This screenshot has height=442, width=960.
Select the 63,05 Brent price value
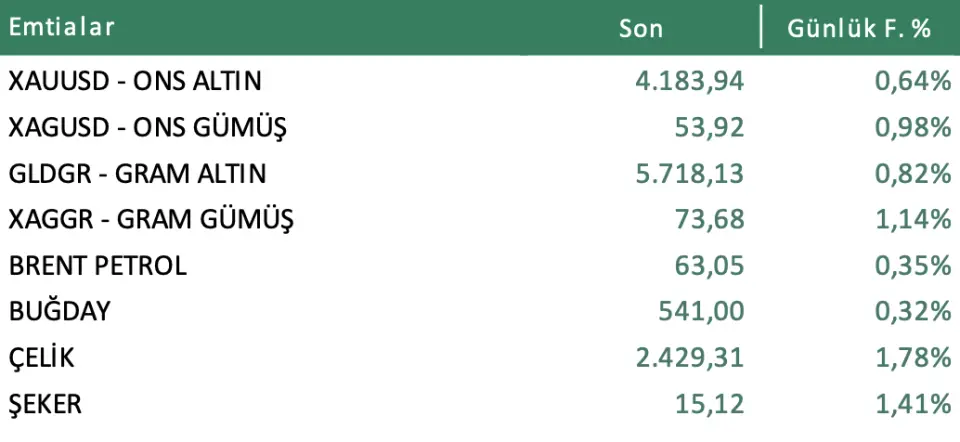(714, 266)
